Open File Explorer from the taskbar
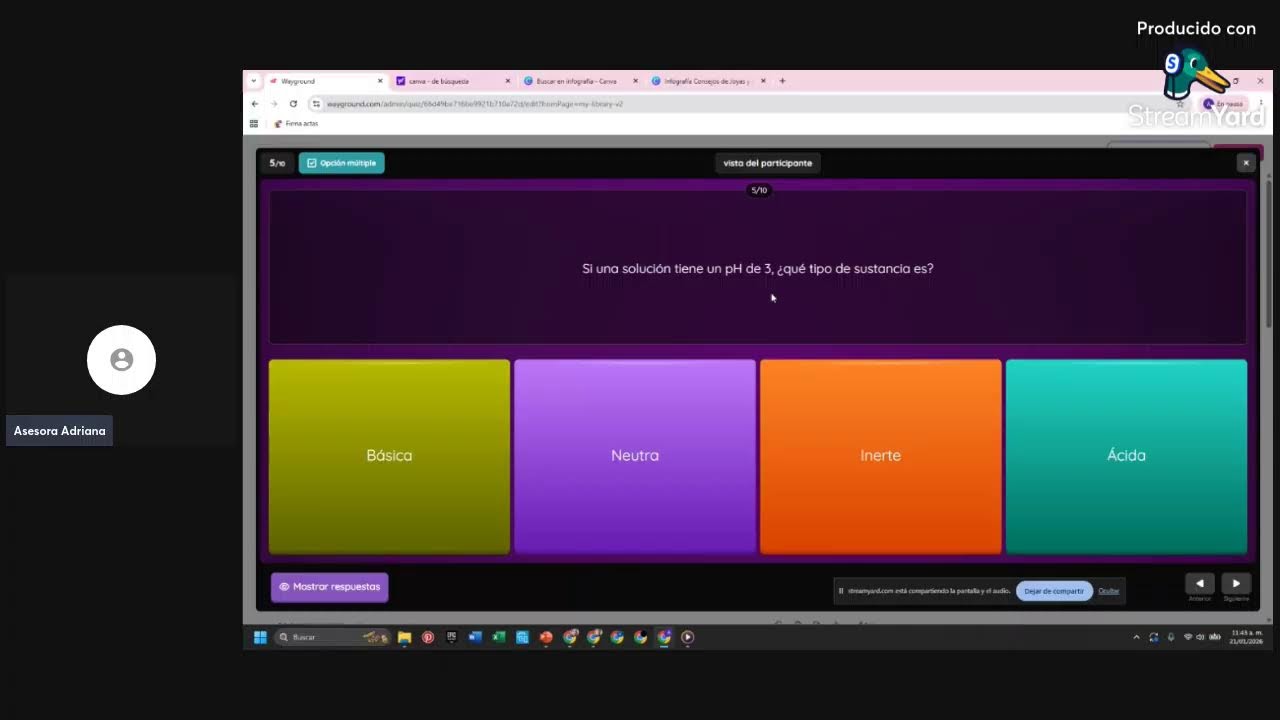This screenshot has height=720, width=1280. coord(404,637)
